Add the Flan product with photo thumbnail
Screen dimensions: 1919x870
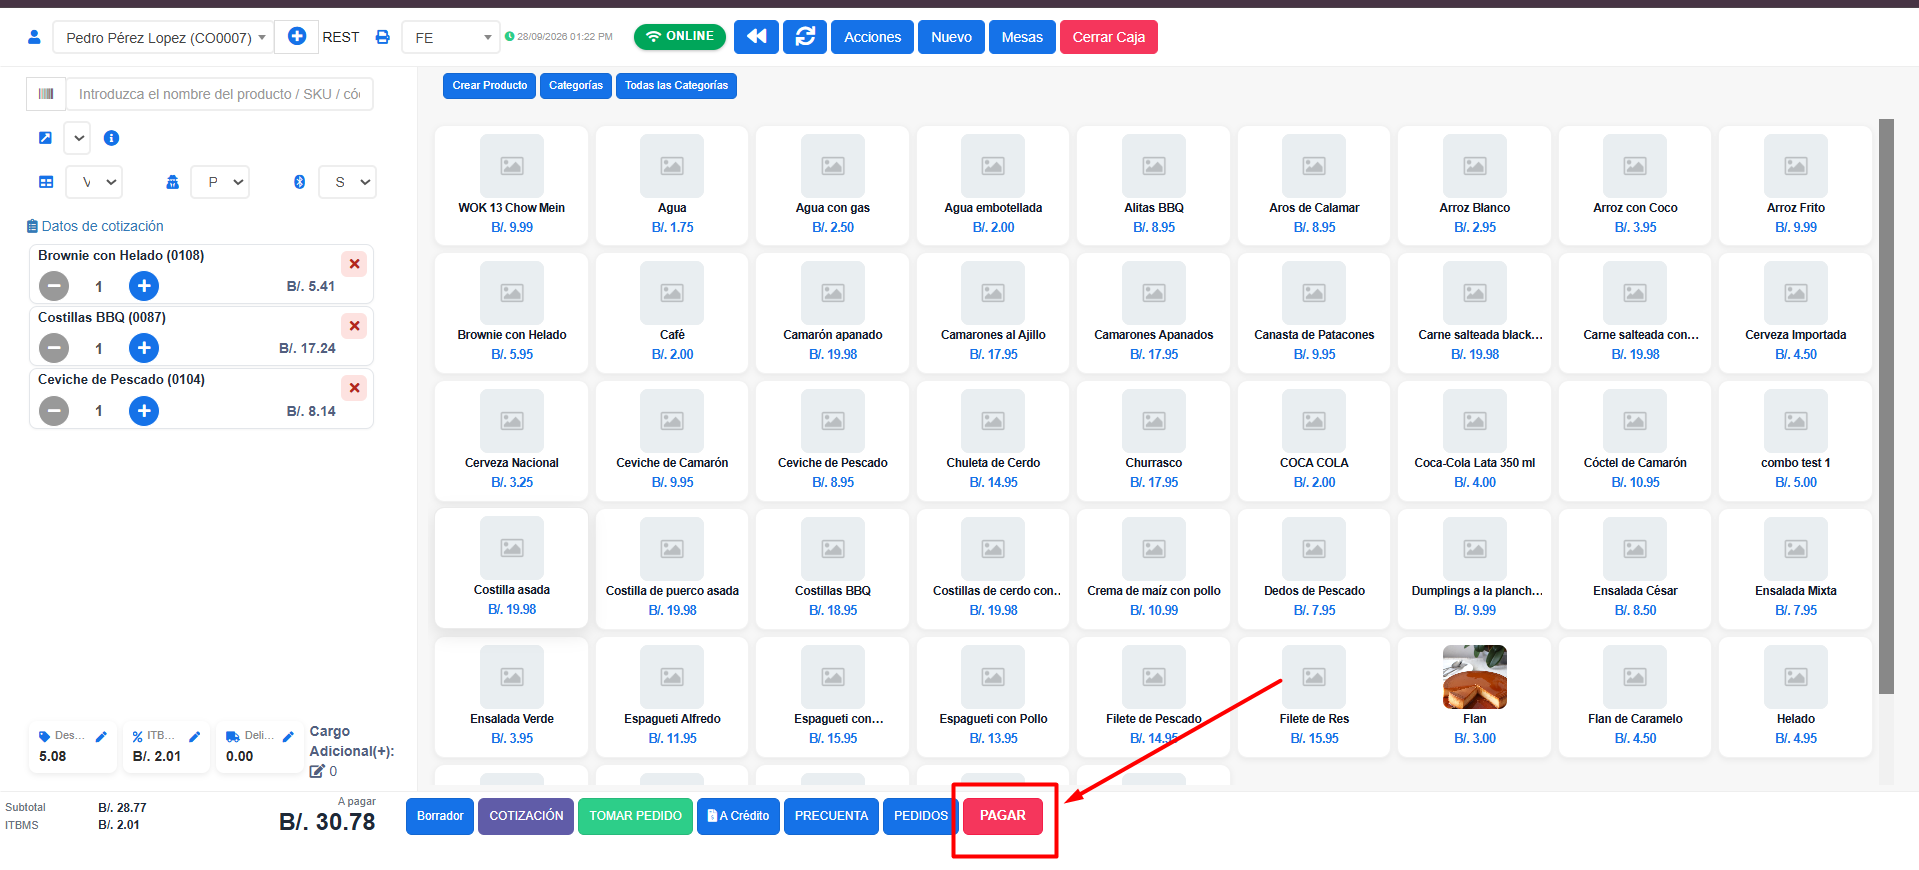(x=1474, y=695)
